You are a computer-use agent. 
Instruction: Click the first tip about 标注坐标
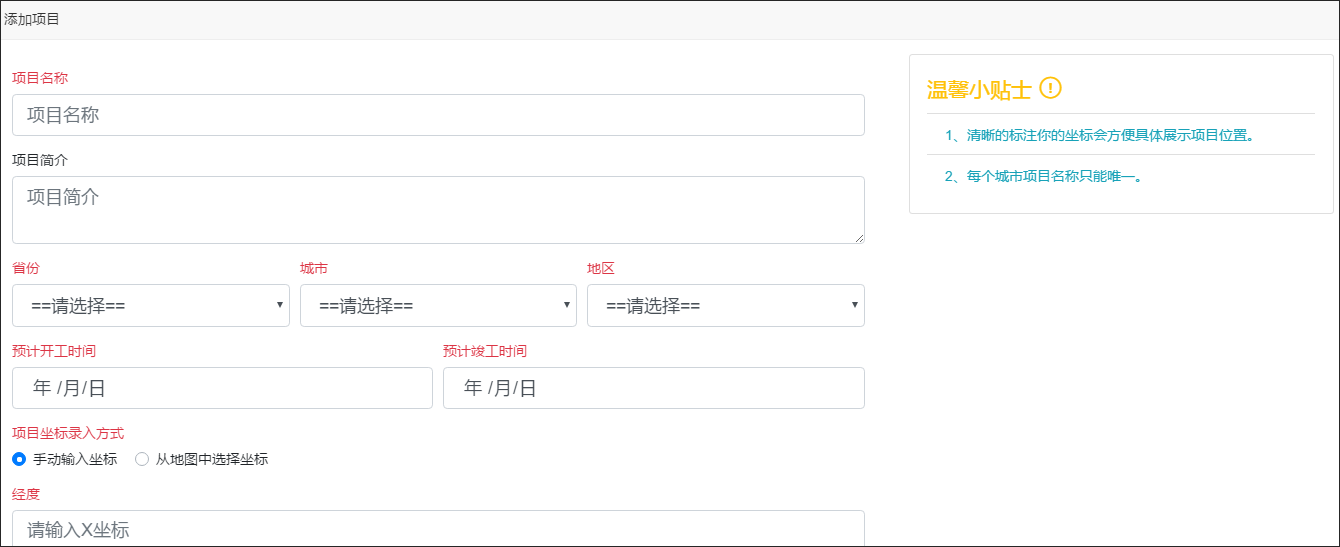coord(1099,135)
